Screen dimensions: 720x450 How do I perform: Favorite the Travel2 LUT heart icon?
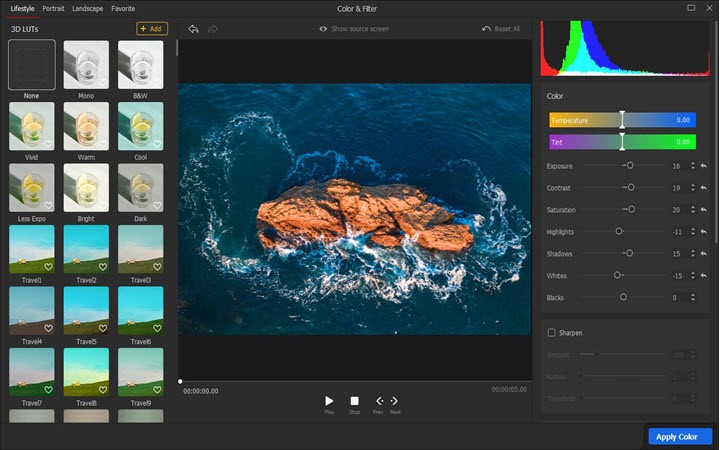102,268
